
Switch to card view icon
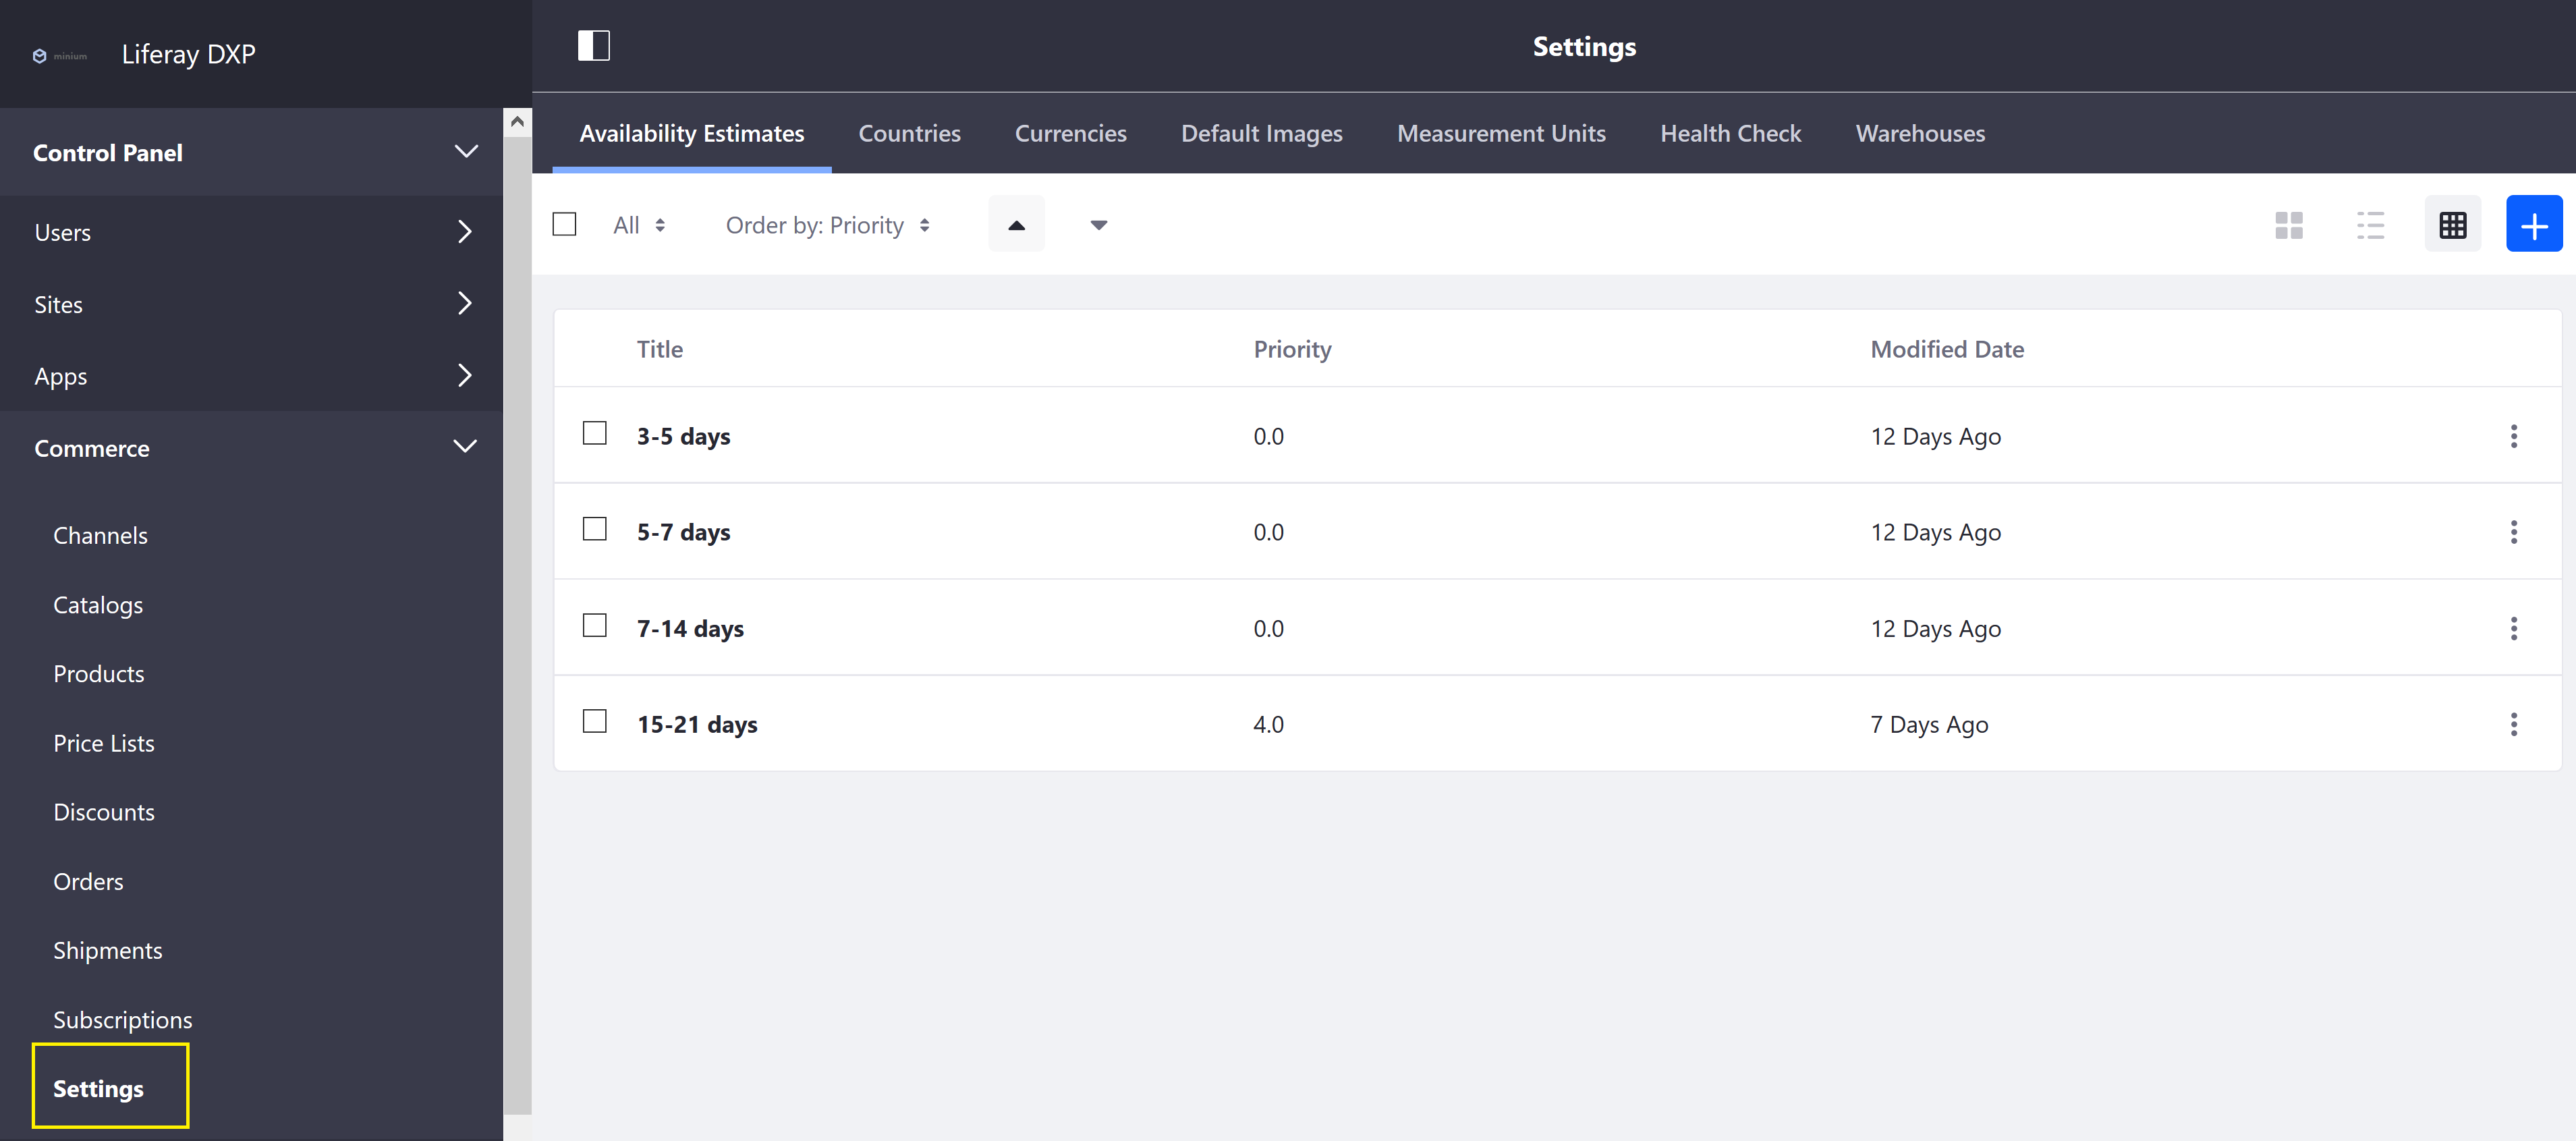[2289, 223]
